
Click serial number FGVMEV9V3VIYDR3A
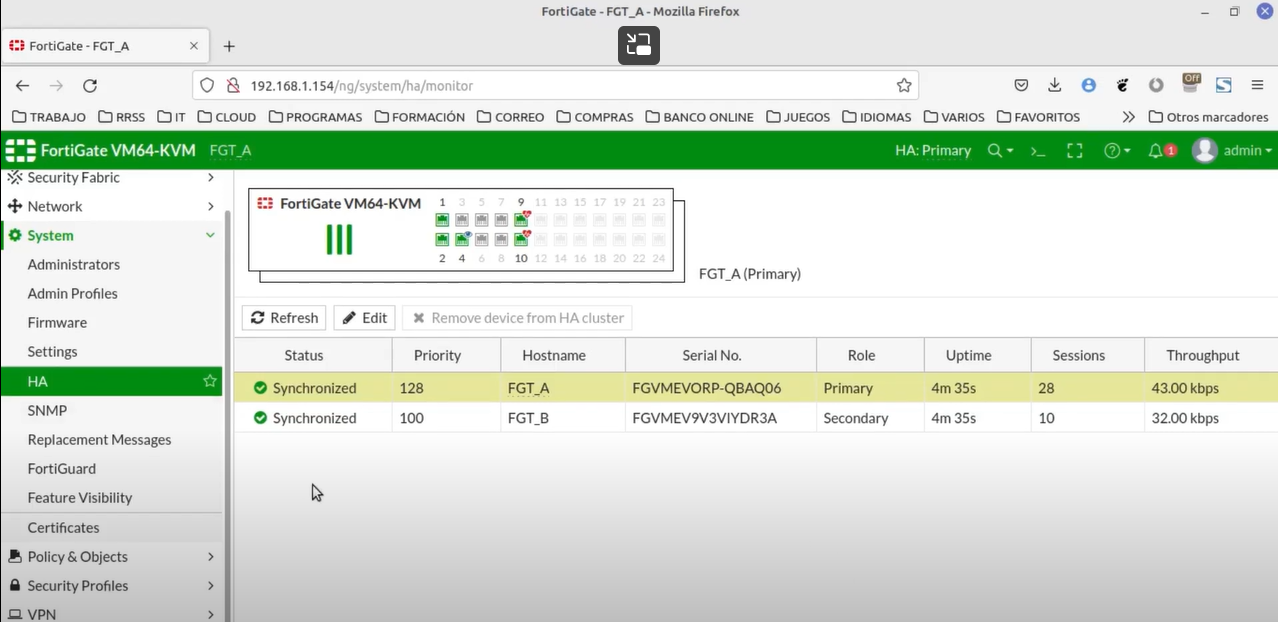coord(705,418)
